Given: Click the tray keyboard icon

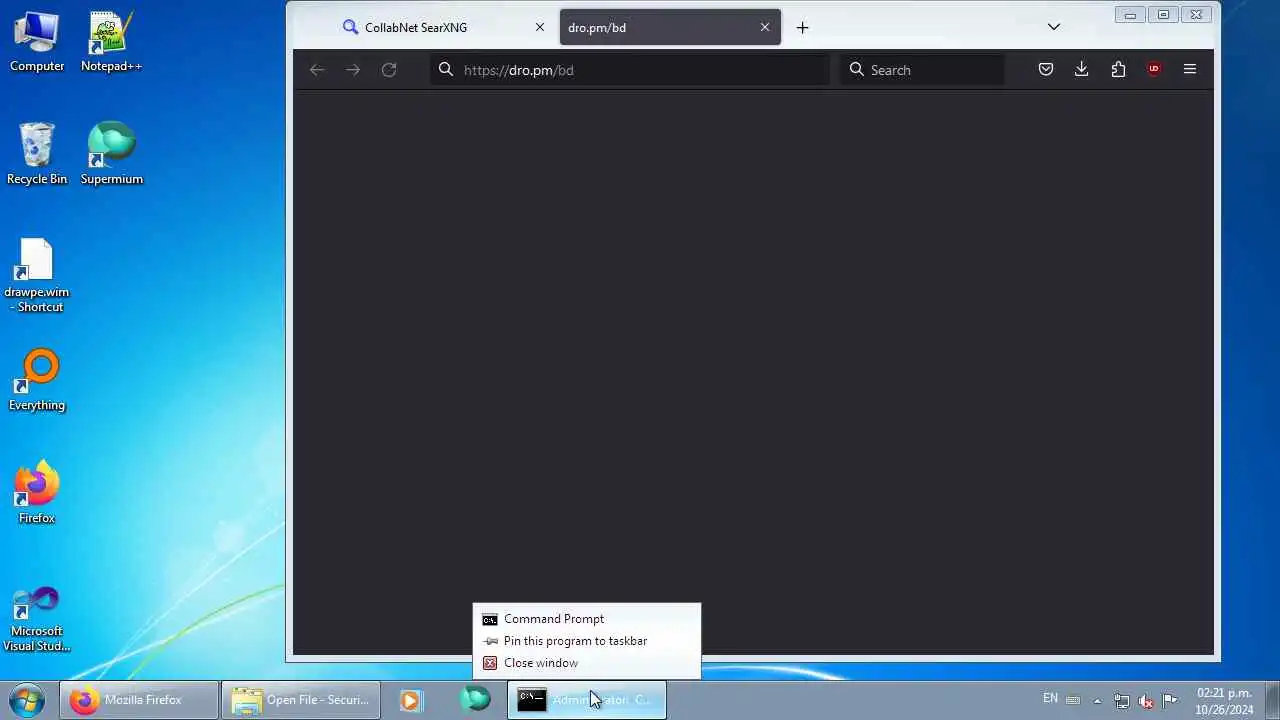Looking at the screenshot, I should (x=1073, y=700).
